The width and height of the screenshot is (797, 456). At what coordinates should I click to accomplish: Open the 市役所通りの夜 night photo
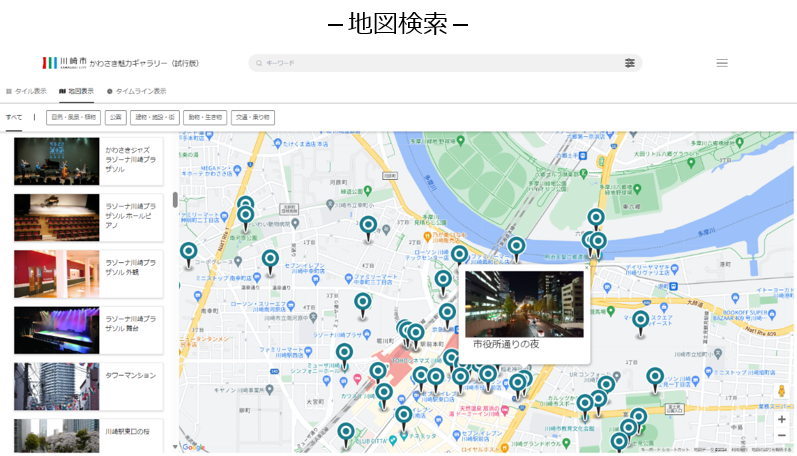coord(524,304)
